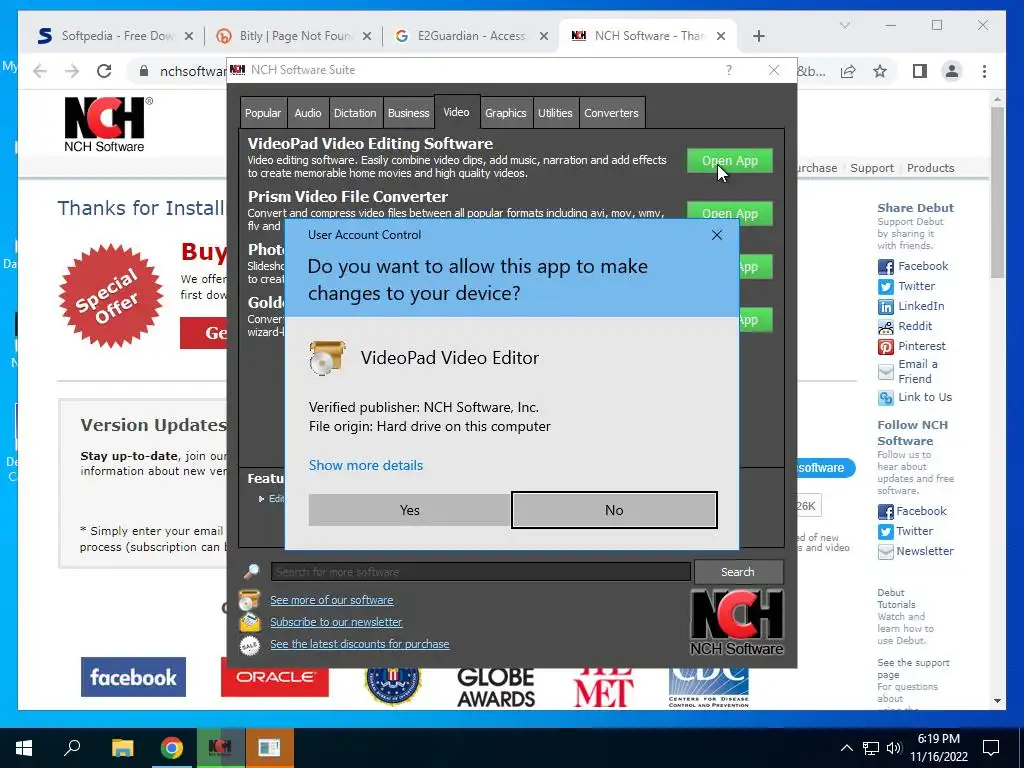Click Products link on NCH webpage
The width and height of the screenshot is (1024, 768).
click(930, 168)
